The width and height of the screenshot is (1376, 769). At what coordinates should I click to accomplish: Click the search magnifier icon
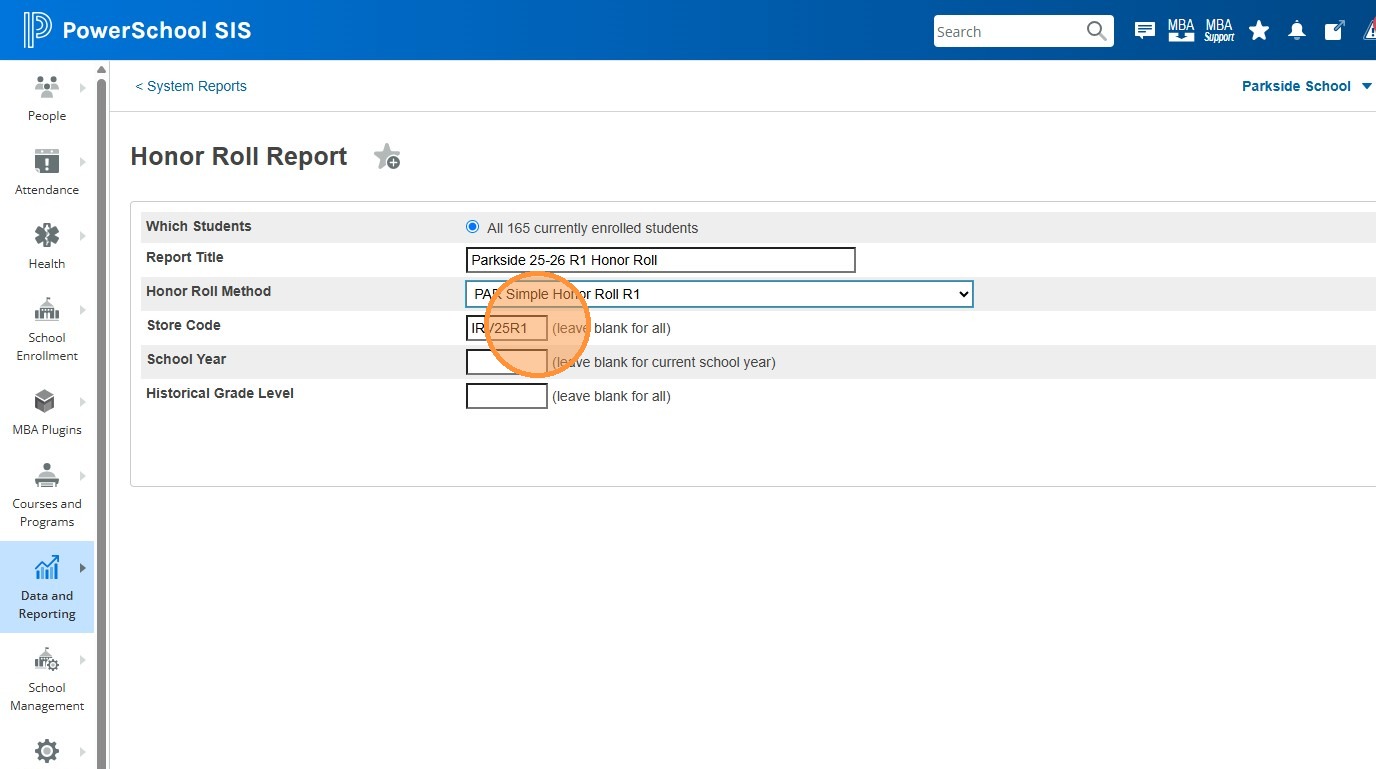pyautogui.click(x=1097, y=31)
